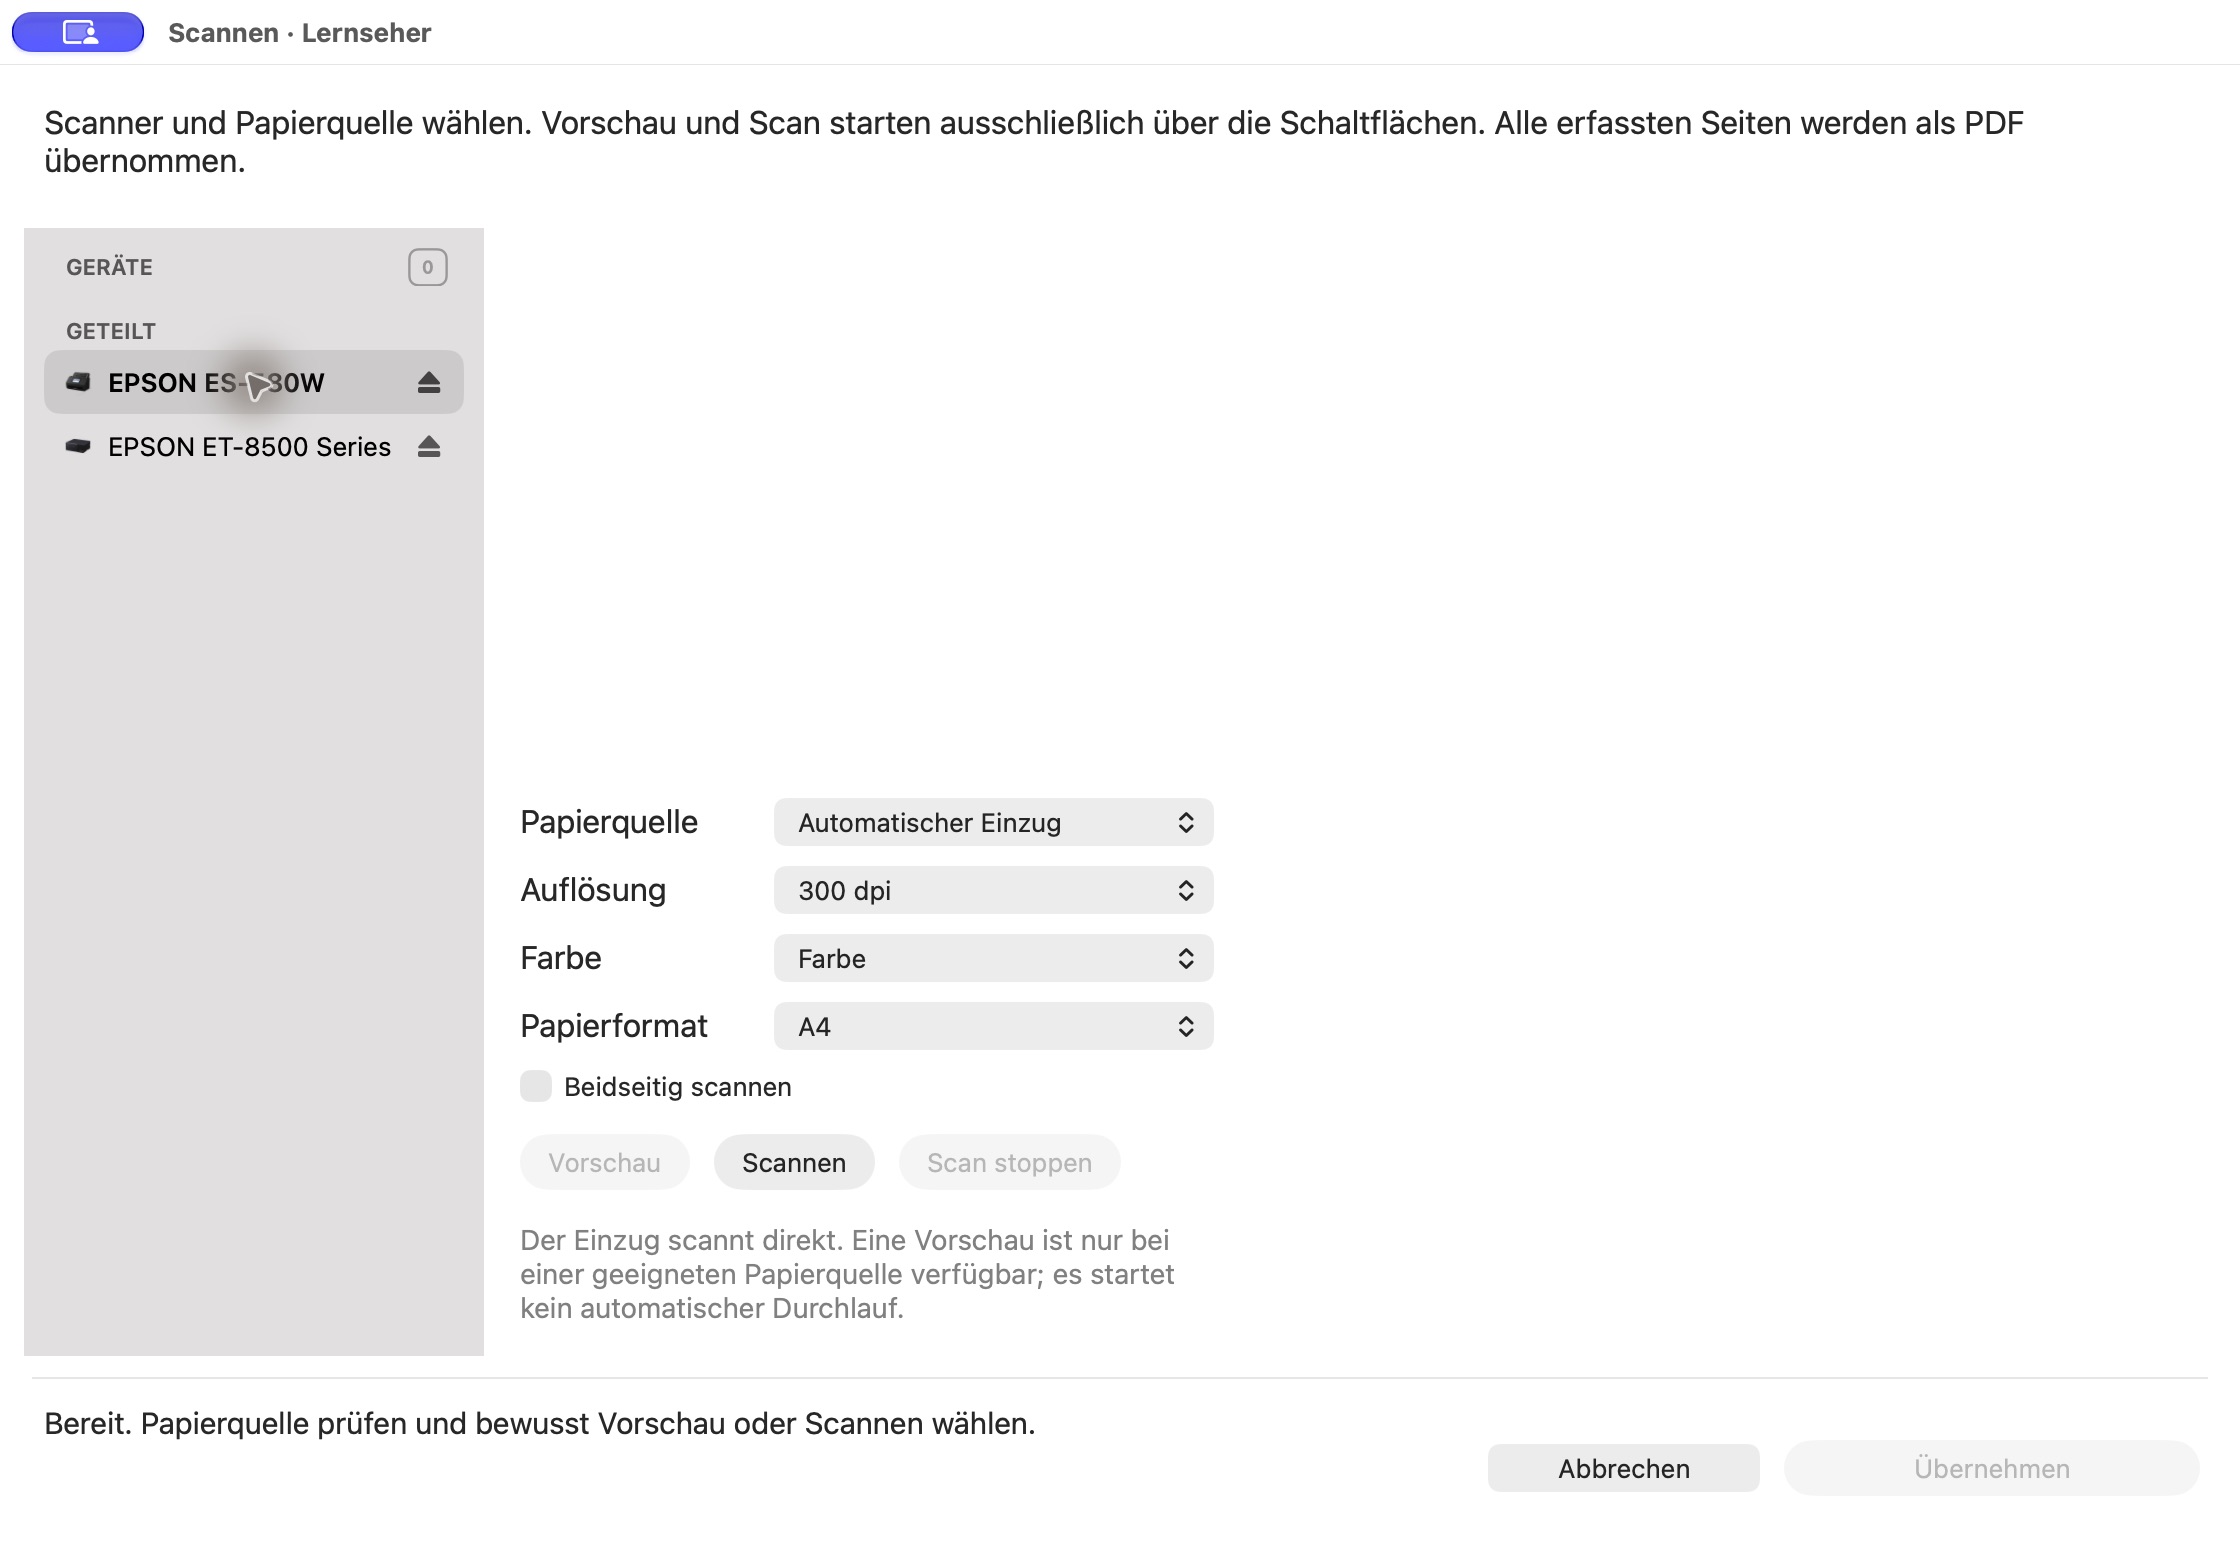Open the Papierquelle dropdown

pos(994,822)
